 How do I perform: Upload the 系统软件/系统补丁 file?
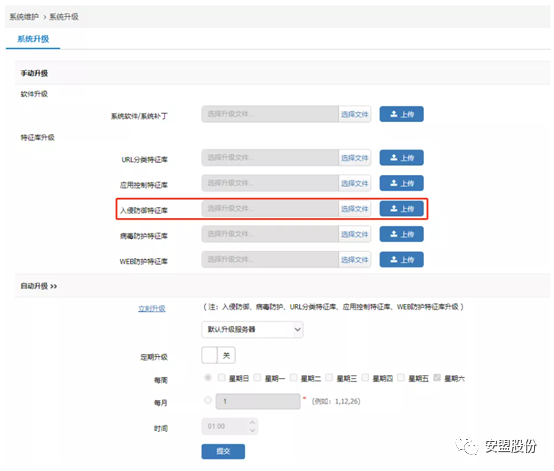pos(401,114)
